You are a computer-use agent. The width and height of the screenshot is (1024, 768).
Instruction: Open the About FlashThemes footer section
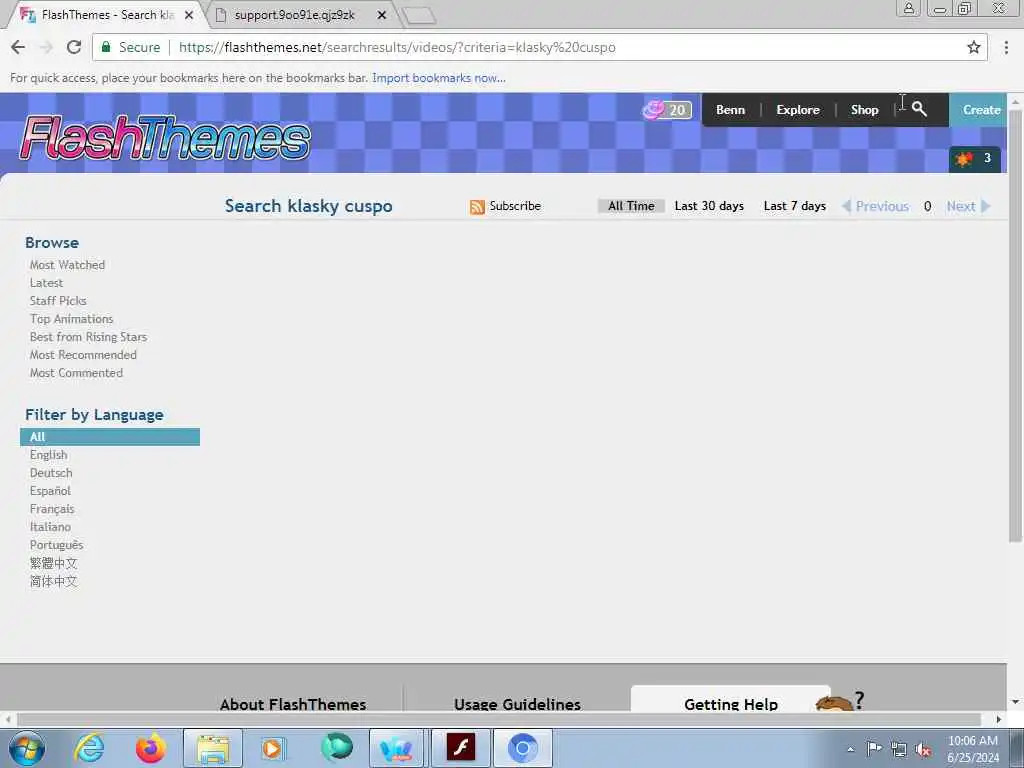click(293, 703)
